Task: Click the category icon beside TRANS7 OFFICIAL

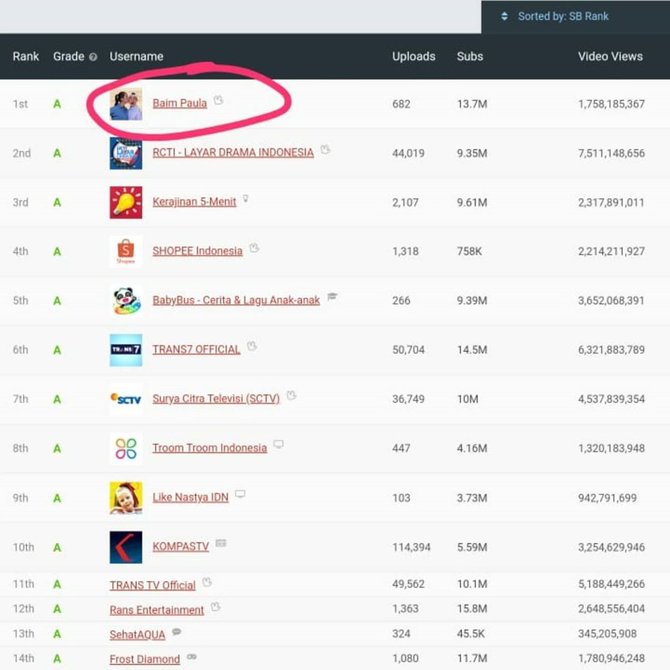Action: pos(252,346)
